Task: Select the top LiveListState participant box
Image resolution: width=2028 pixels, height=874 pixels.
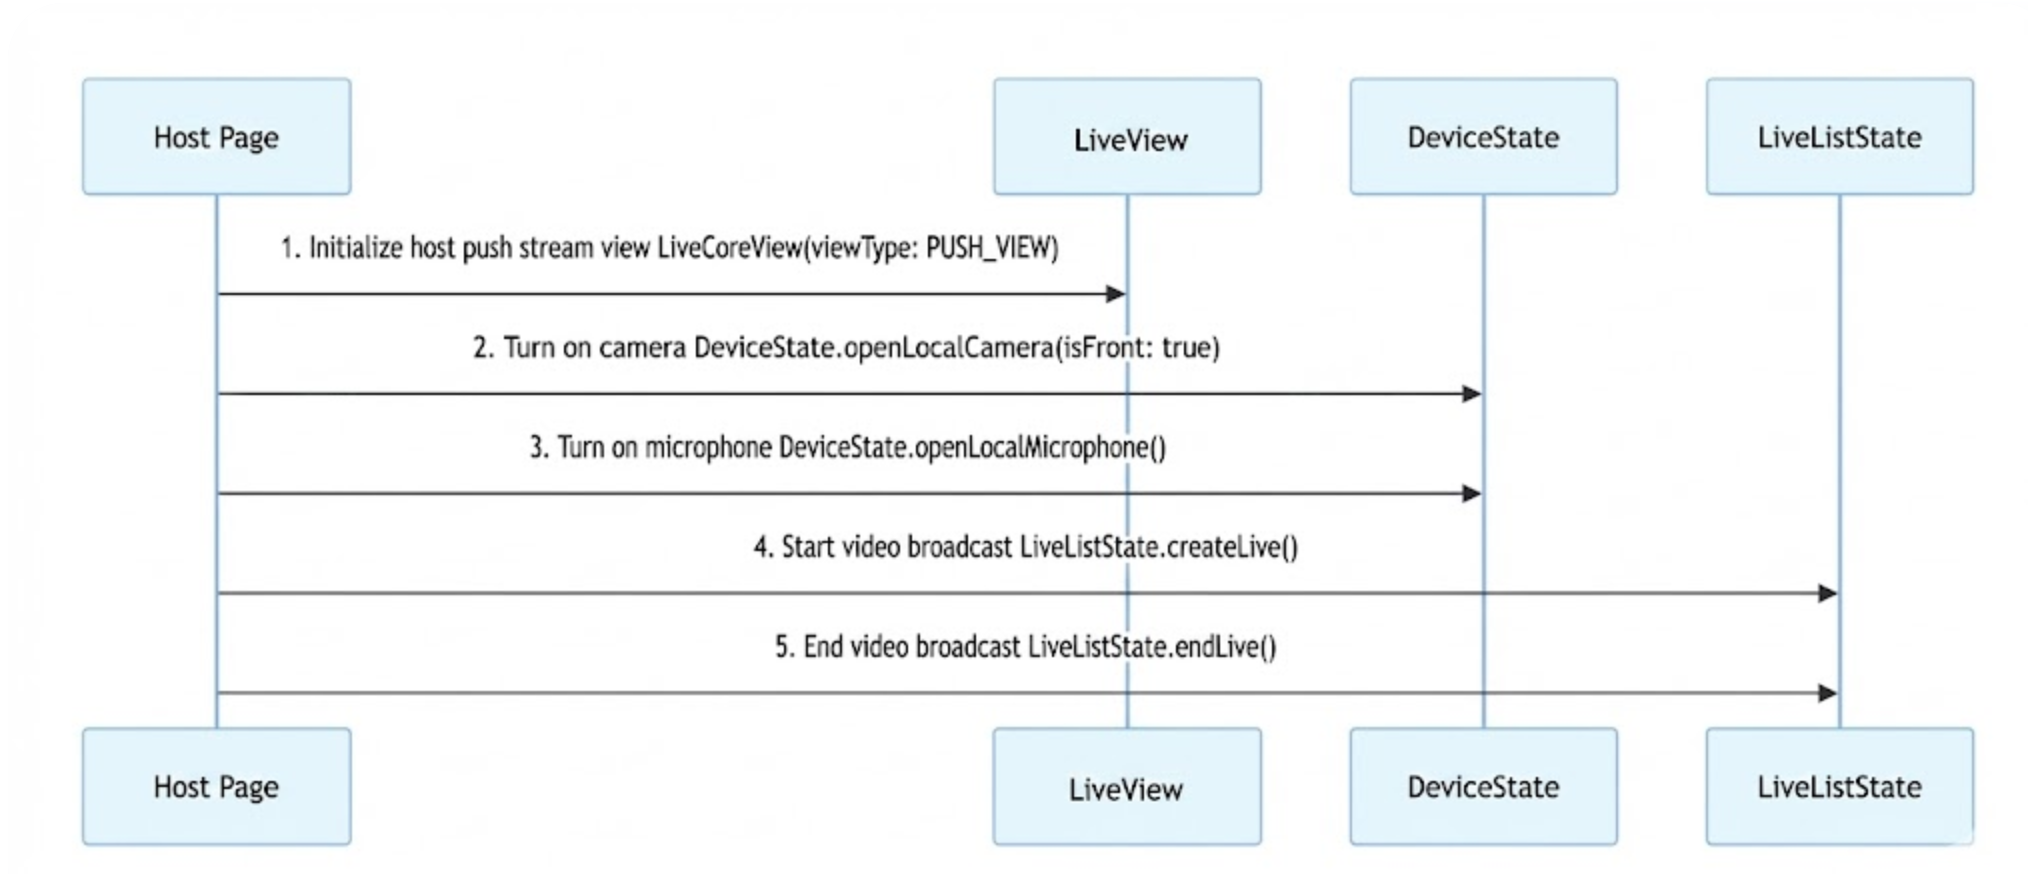Action: point(1839,137)
